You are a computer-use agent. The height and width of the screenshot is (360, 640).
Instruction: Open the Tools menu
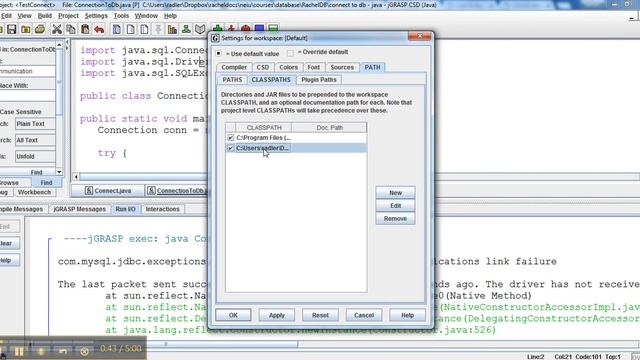pyautogui.click(x=121, y=16)
